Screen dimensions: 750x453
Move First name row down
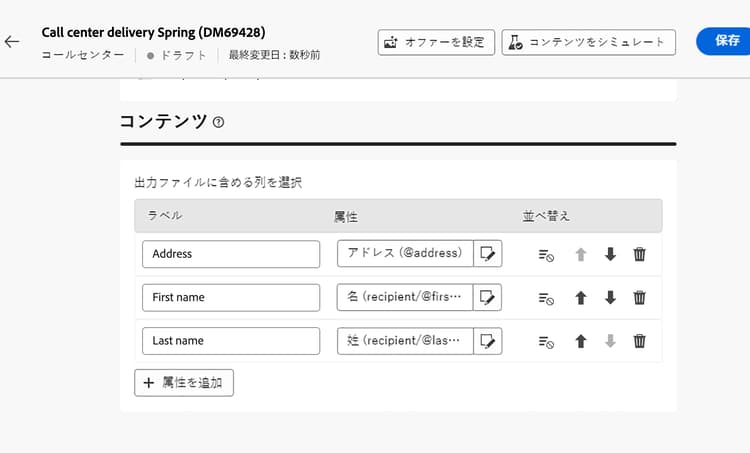610,298
